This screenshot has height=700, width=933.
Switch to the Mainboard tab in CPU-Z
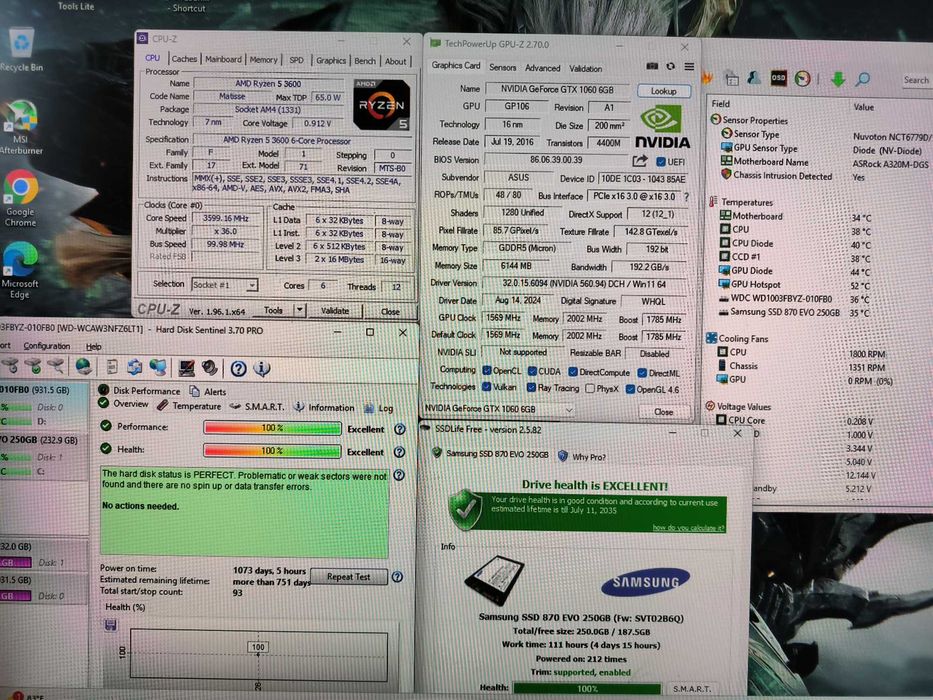(x=223, y=59)
